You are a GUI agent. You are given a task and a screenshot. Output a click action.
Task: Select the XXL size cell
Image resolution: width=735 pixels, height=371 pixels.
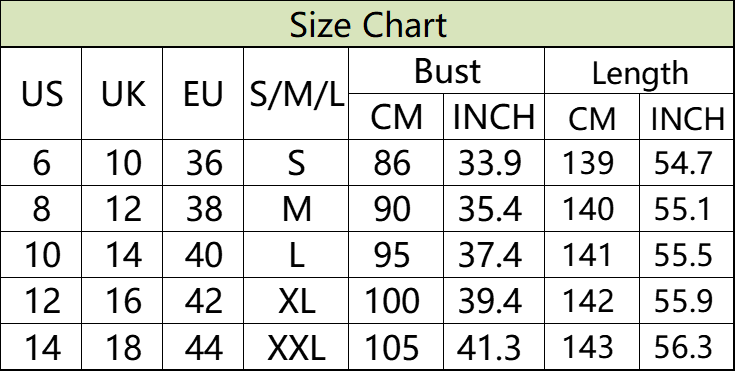coord(296,347)
